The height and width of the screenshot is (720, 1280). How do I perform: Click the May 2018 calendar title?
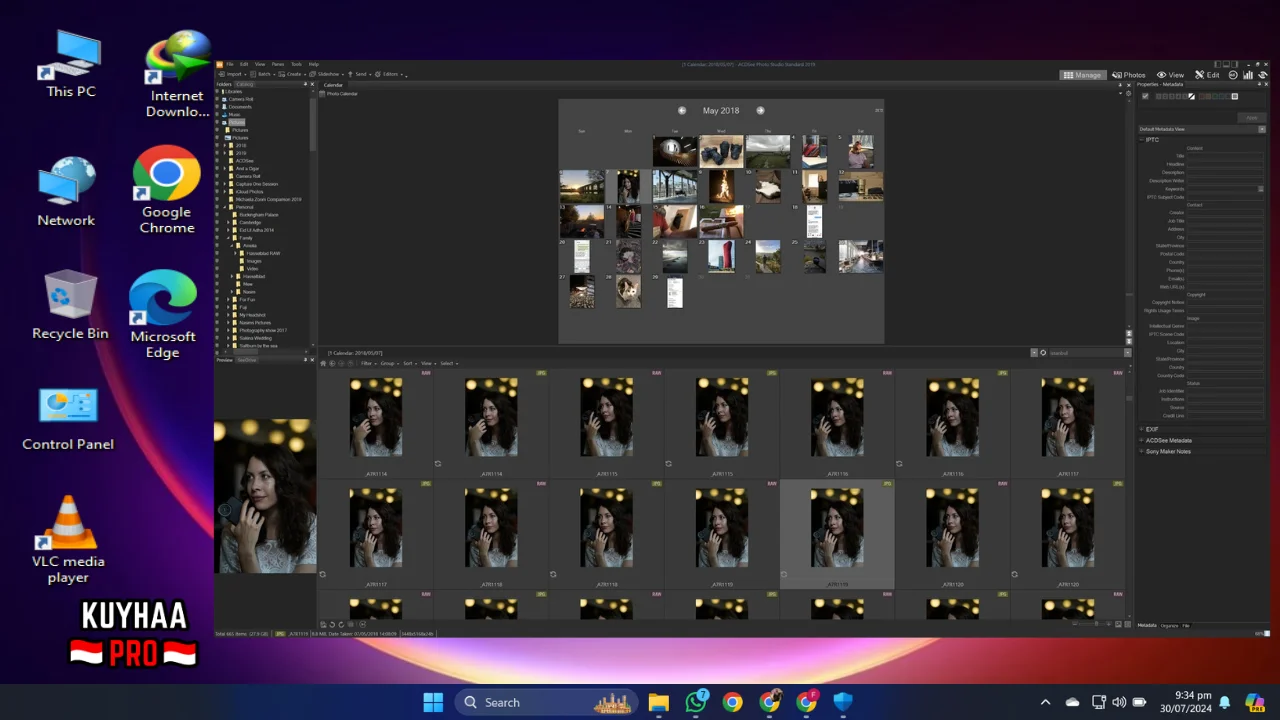[x=721, y=111]
